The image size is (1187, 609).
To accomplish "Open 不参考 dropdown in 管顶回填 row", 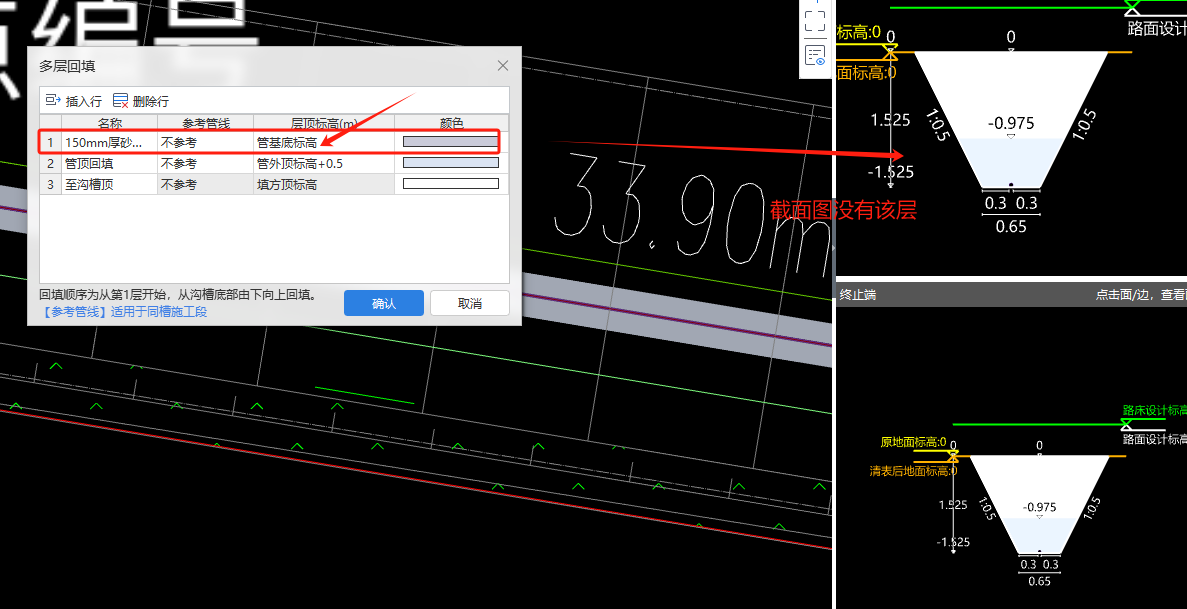I will (205, 163).
